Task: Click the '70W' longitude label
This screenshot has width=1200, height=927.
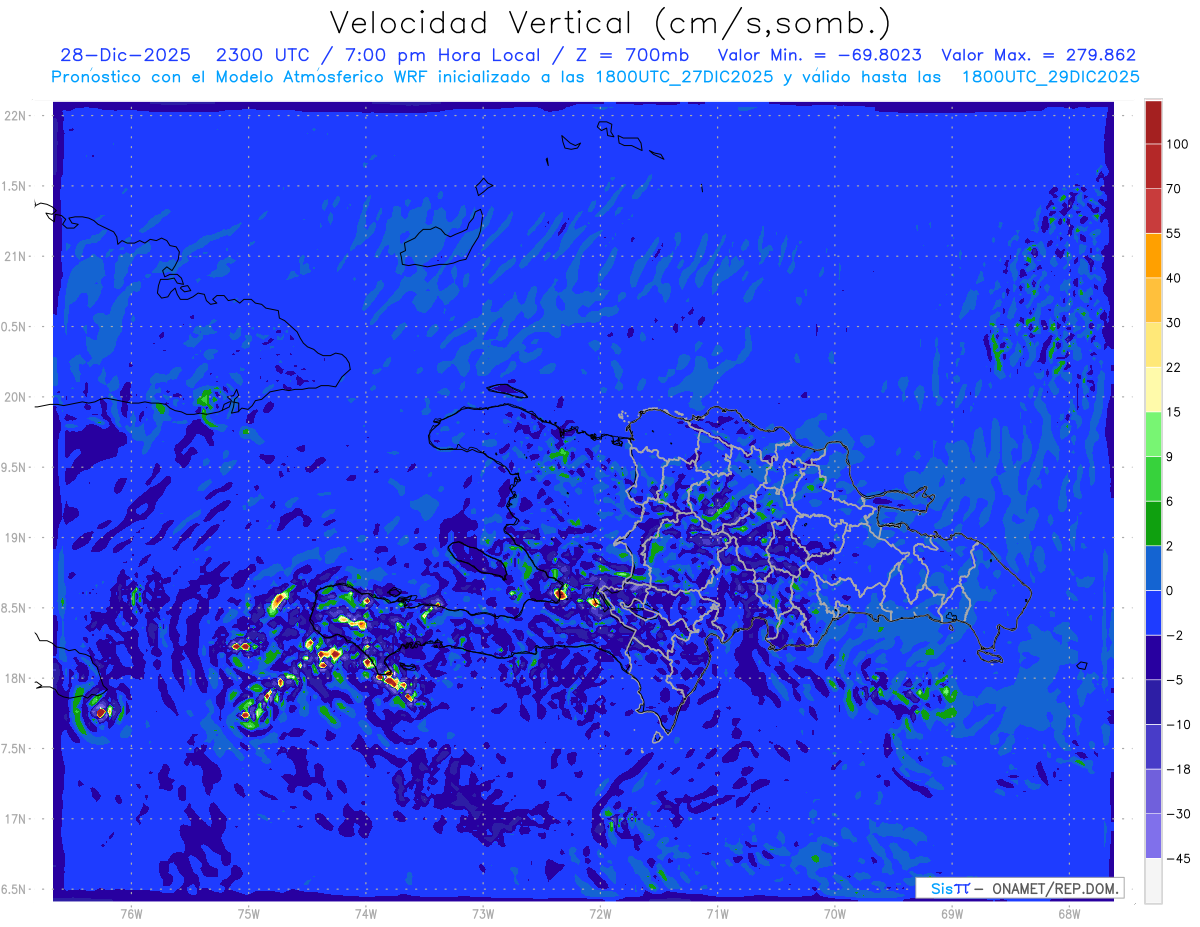Action: 835,913
